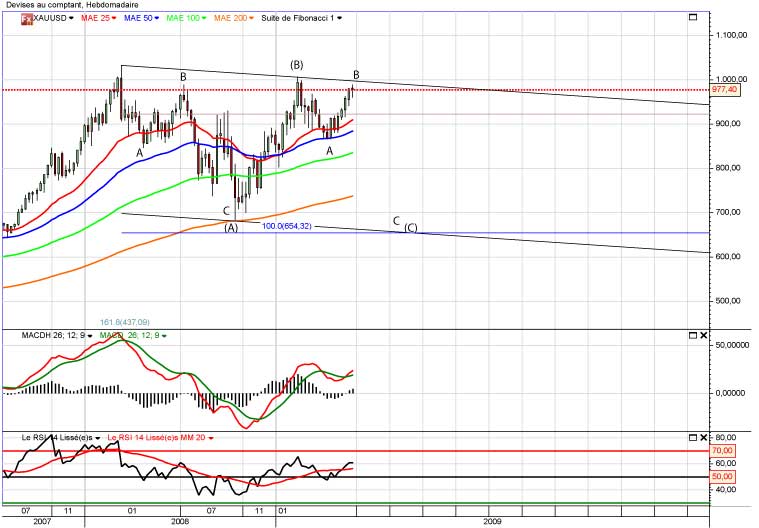
Task: Maximize the MACD indicator panel
Action: pyautogui.click(x=692, y=336)
